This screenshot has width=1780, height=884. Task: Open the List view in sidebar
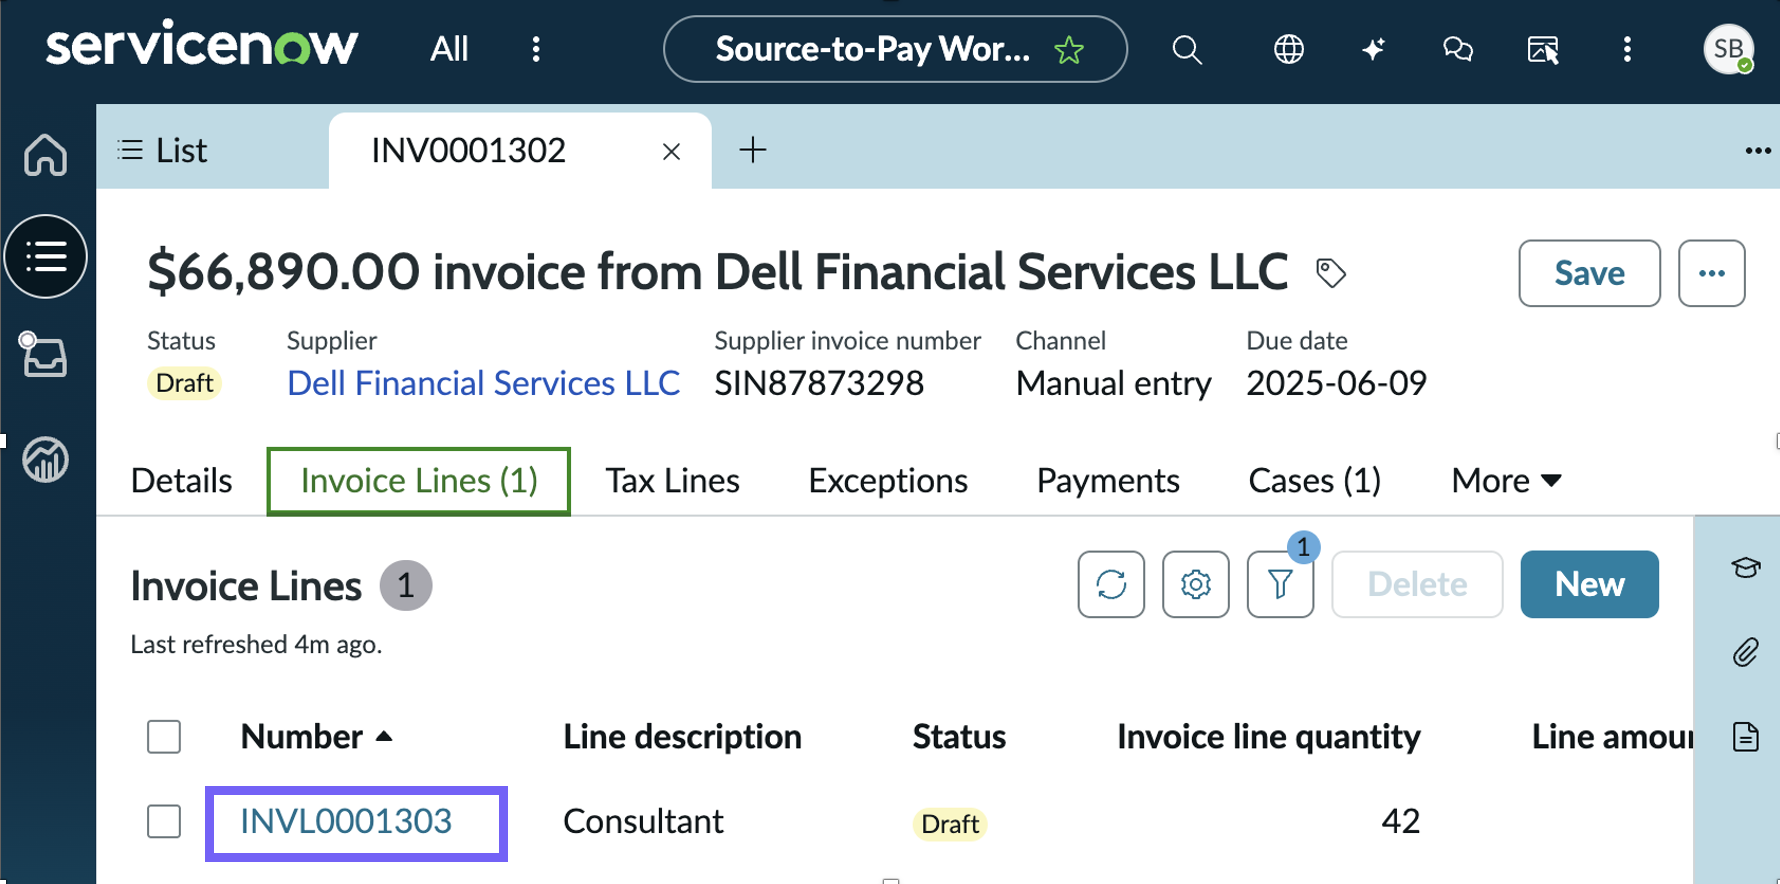click(x=46, y=257)
